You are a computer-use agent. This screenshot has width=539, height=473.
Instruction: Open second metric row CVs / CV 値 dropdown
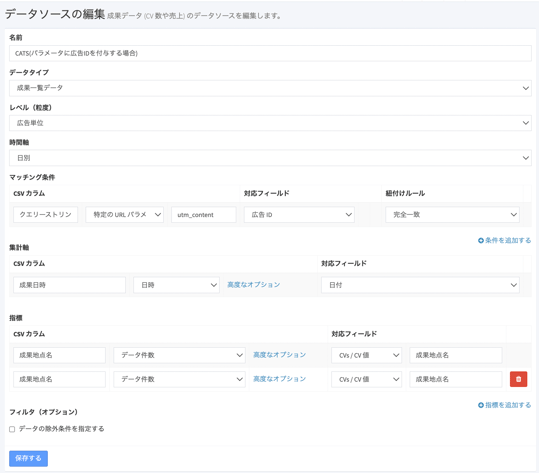[x=366, y=379]
